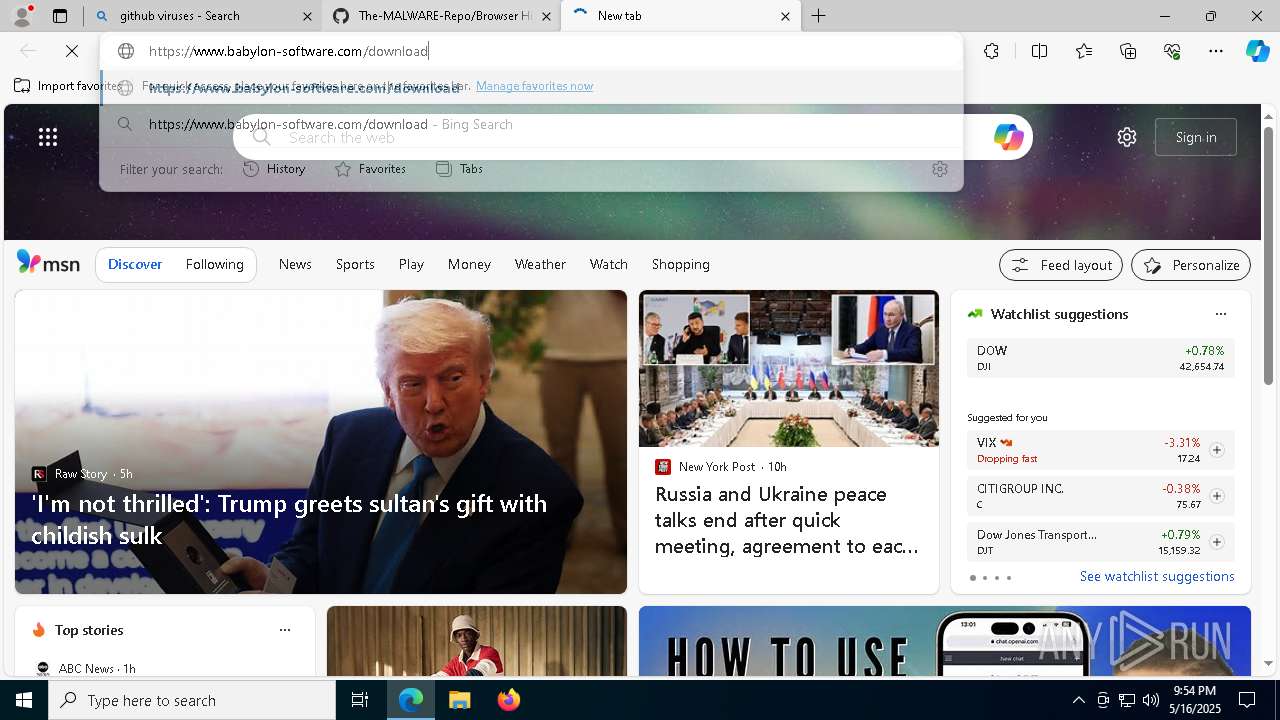Click the Sign in button
Viewport: 1280px width, 720px height.
click(1196, 137)
